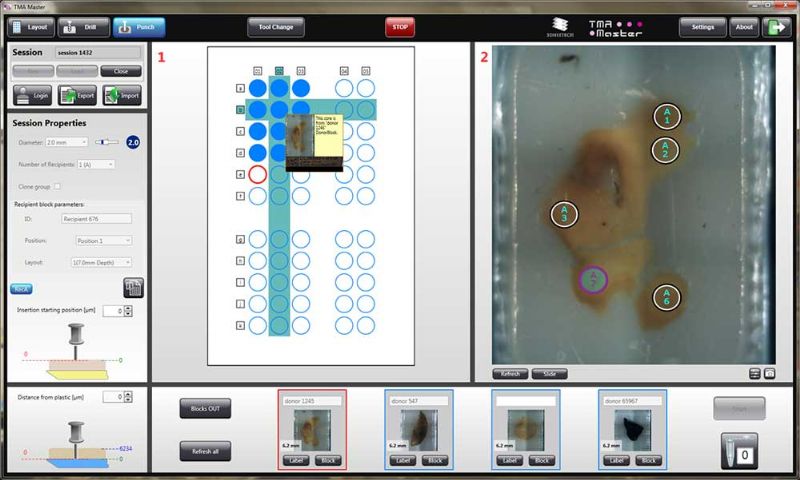Click empty core at row k column 05

(x=366, y=325)
